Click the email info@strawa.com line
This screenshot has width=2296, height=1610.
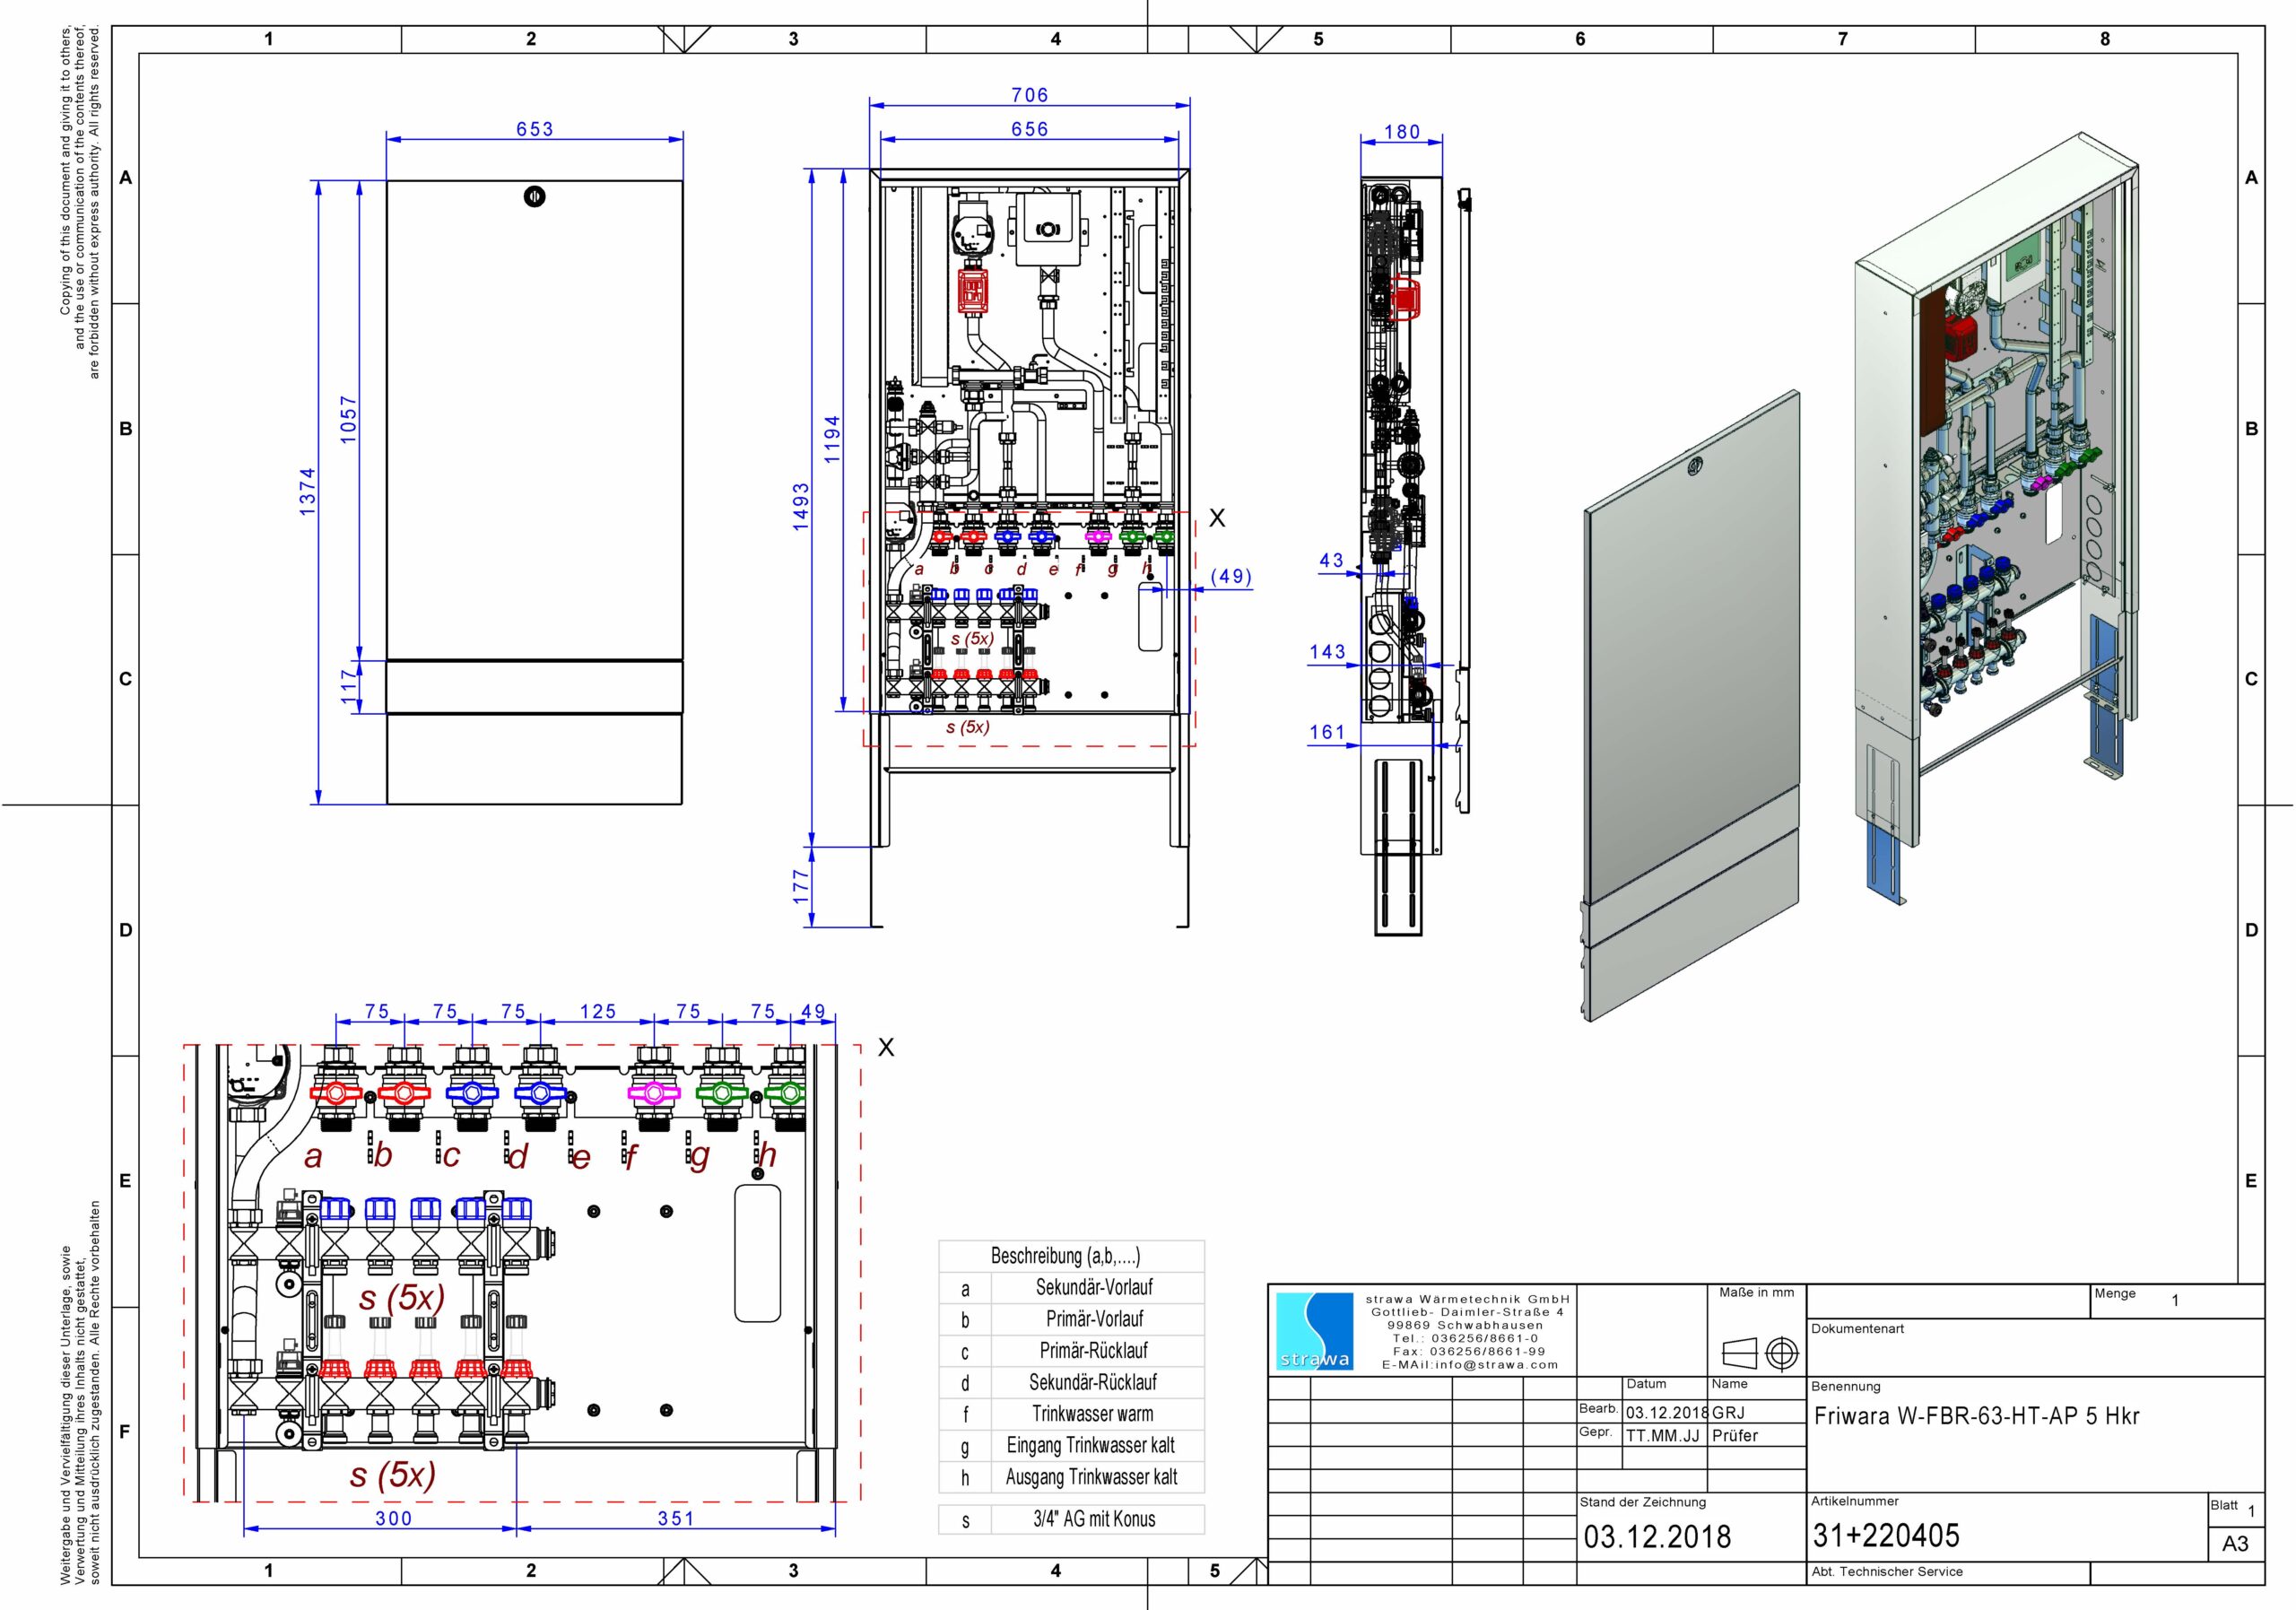click(x=1469, y=1364)
